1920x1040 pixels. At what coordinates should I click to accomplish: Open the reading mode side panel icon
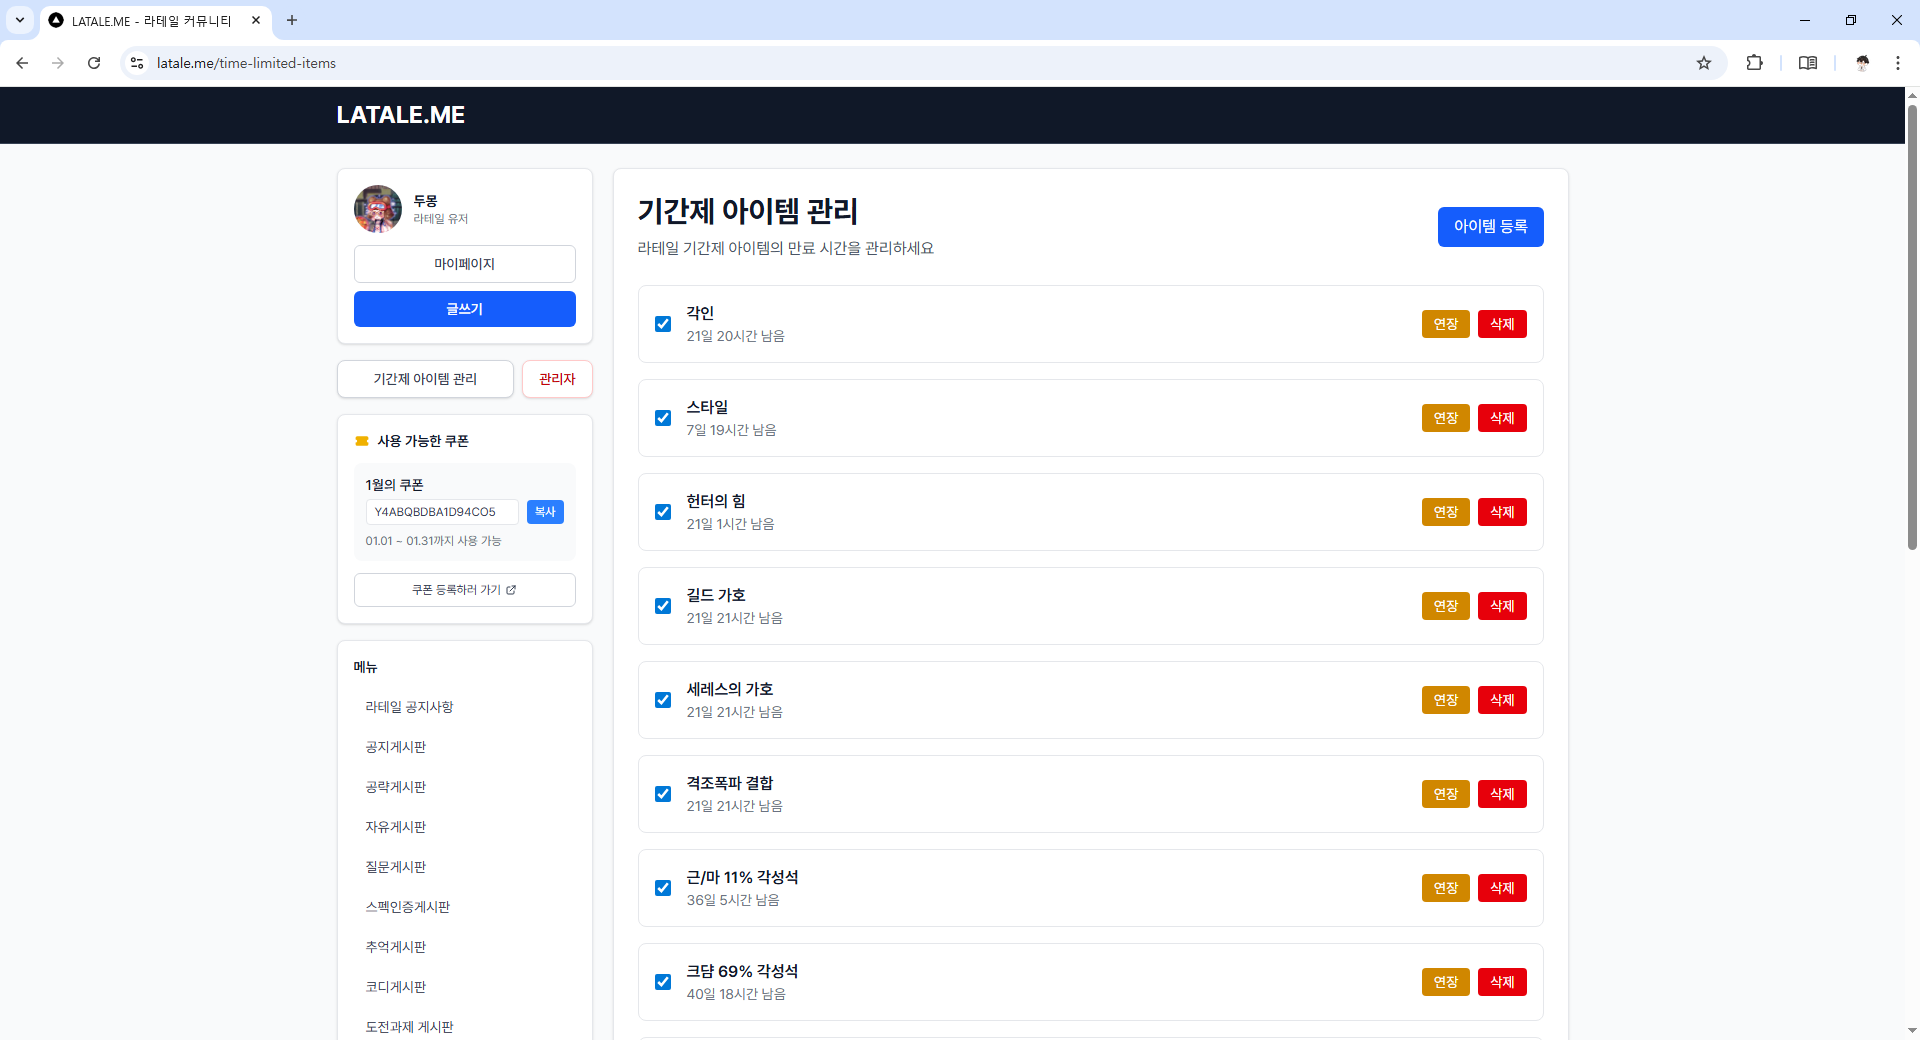[x=1808, y=63]
